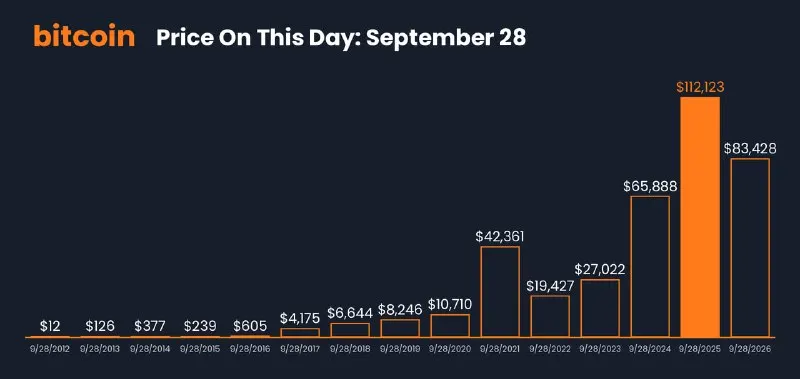Click the $42,361 bar for 2021
The width and height of the screenshot is (800, 379).
pyautogui.click(x=500, y=292)
